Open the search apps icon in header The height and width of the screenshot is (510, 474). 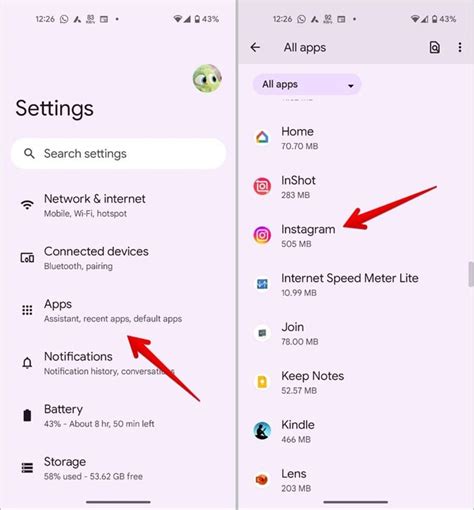click(x=434, y=47)
